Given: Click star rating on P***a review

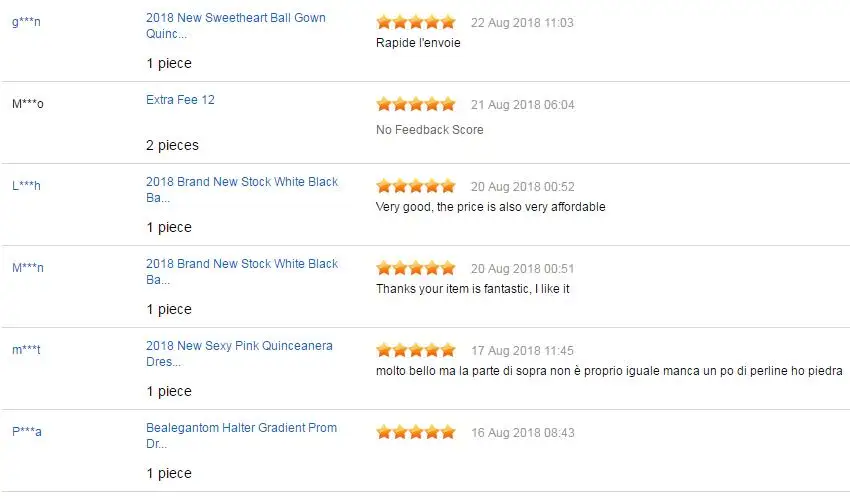Looking at the screenshot, I should [x=415, y=432].
